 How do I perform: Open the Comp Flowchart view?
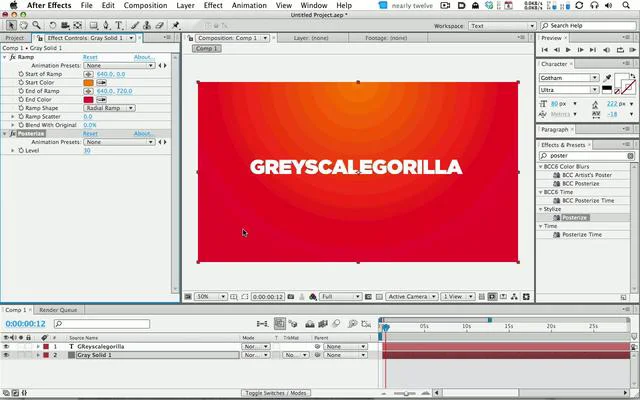[515, 297]
